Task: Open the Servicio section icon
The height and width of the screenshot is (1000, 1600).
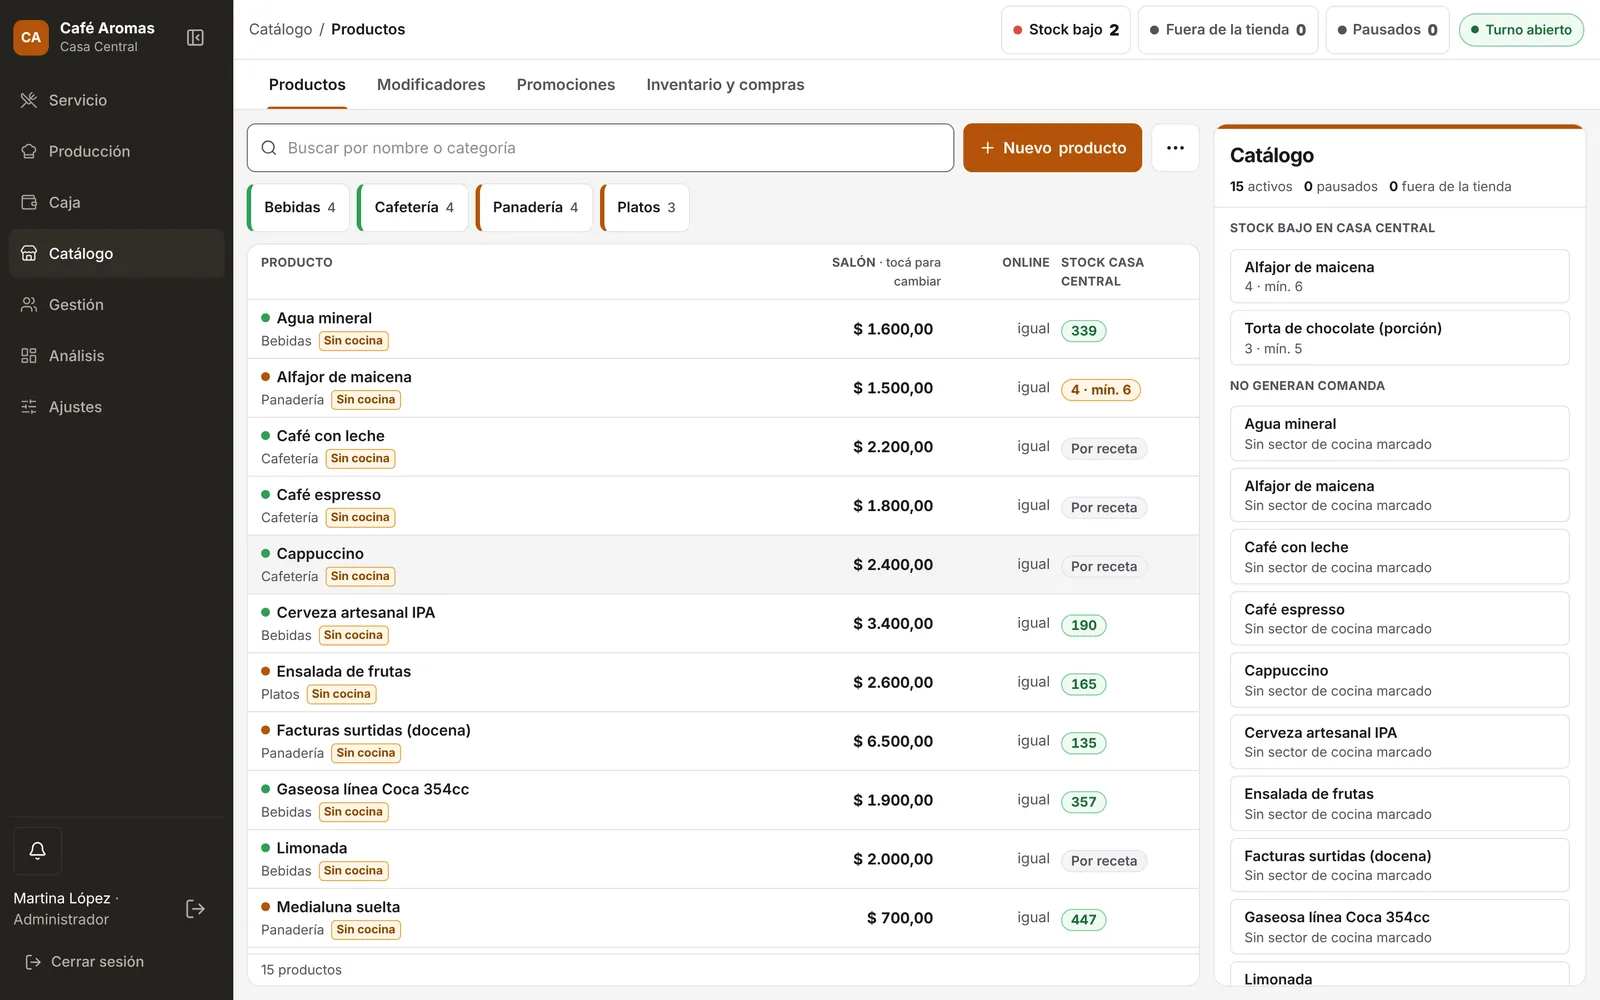Action: pos(29,100)
